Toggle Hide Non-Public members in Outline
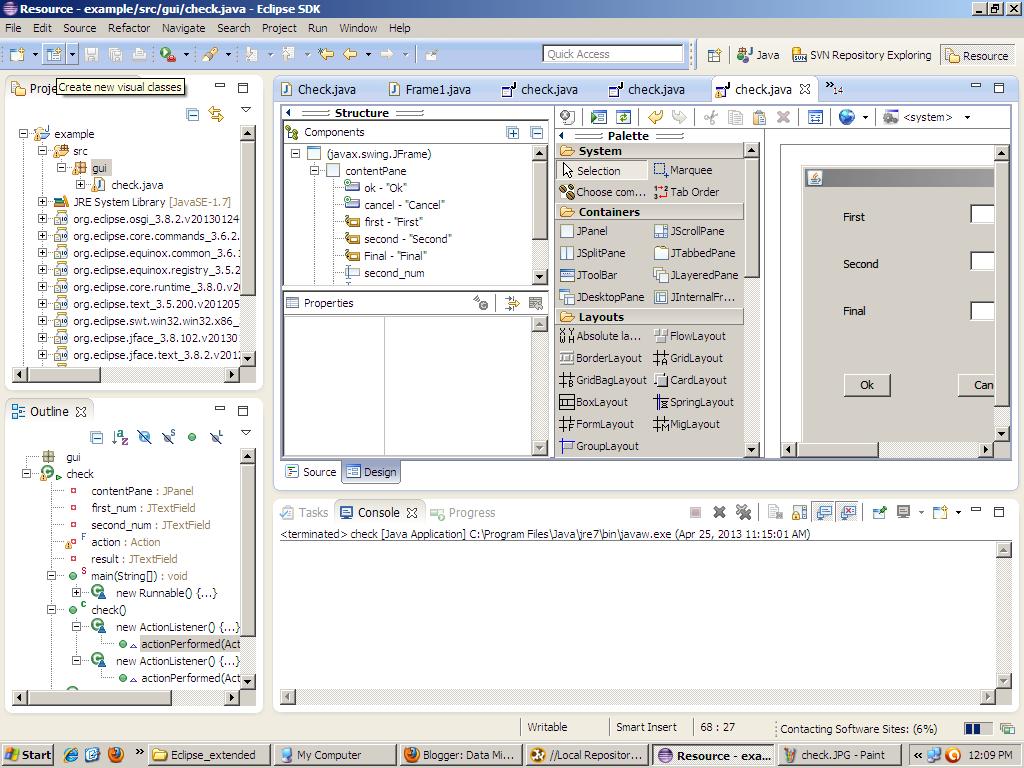This screenshot has height=768, width=1024. pyautogui.click(x=192, y=437)
